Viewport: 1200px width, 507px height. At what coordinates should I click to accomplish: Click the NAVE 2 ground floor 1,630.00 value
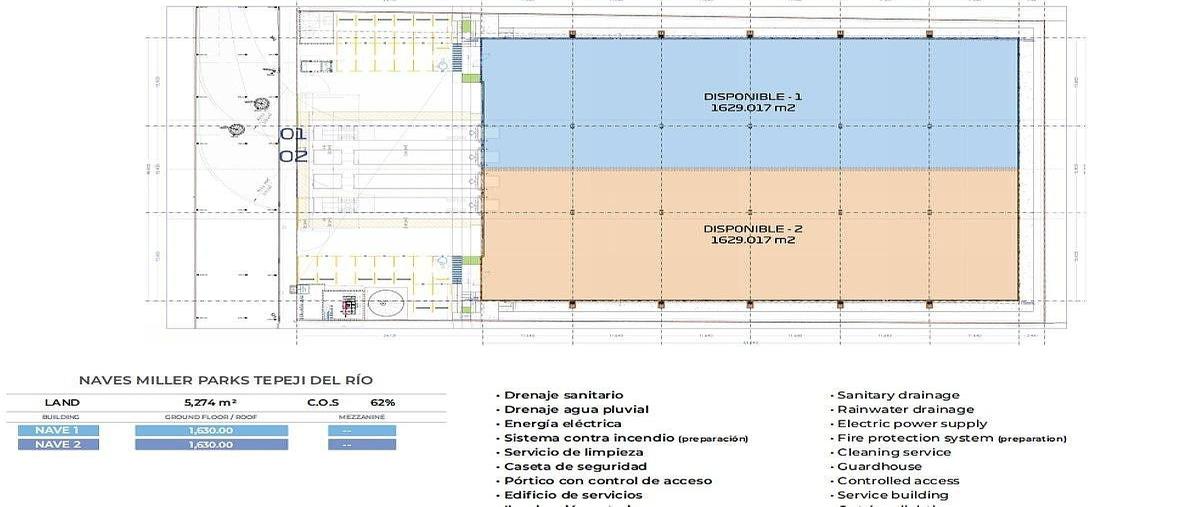click(x=211, y=444)
